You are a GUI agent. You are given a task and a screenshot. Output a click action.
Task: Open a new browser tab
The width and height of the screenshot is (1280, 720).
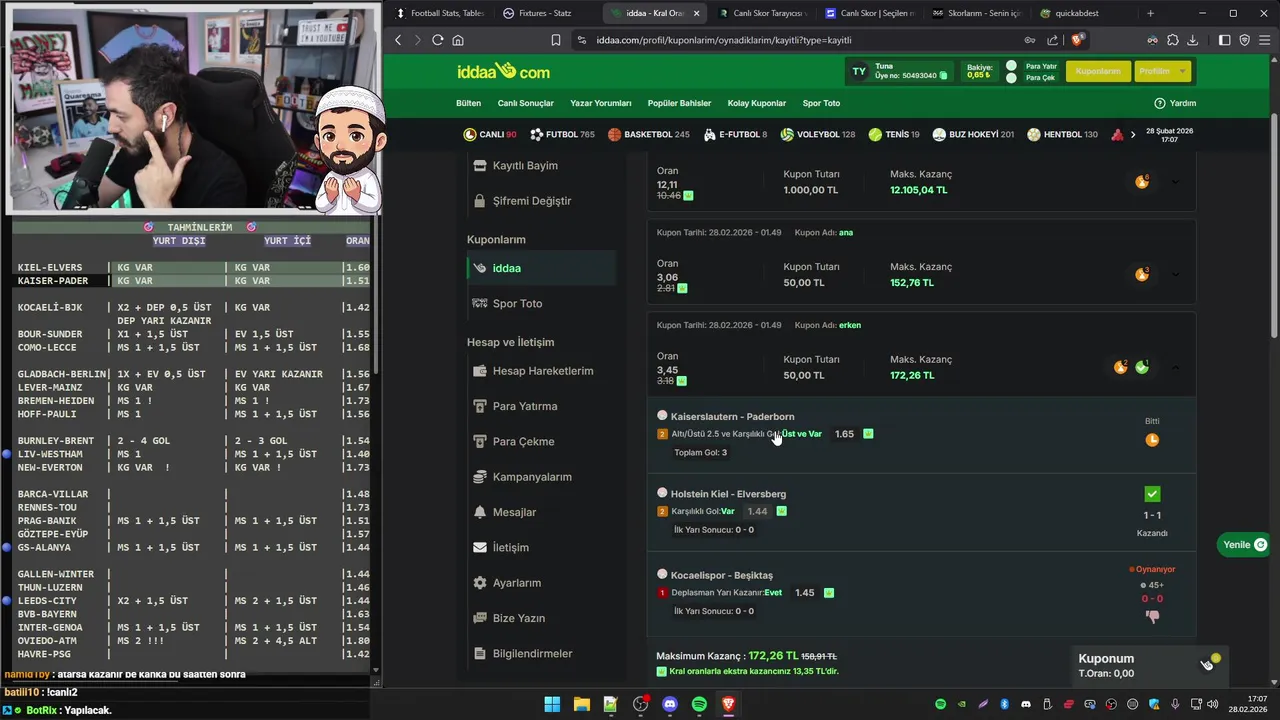(1150, 13)
